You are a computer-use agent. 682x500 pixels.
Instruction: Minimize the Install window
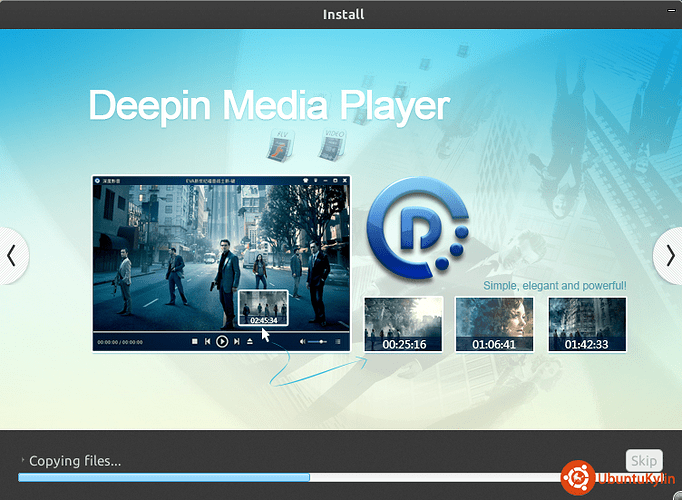click(x=672, y=10)
